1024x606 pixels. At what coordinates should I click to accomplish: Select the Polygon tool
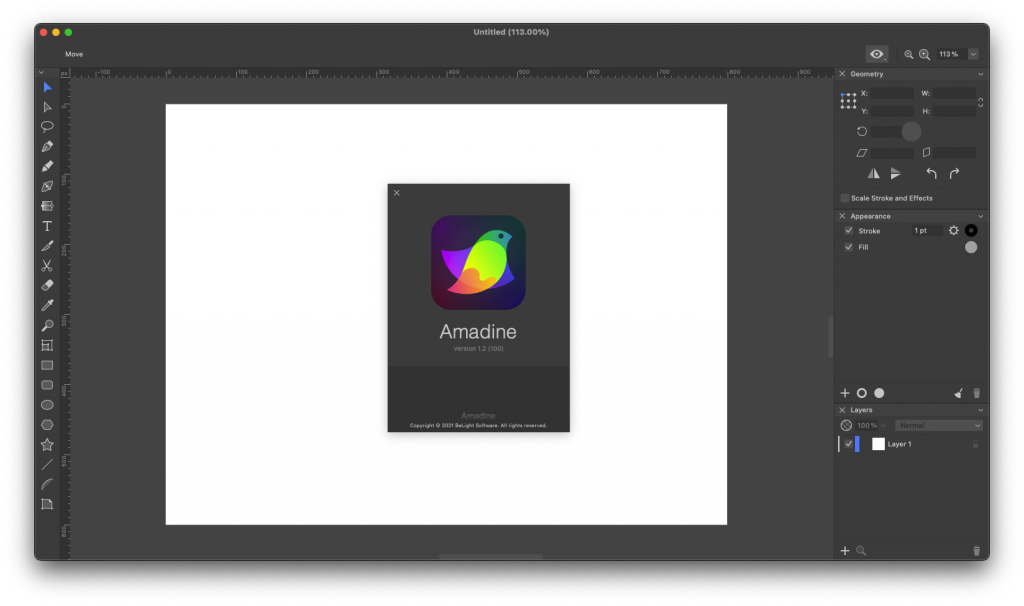click(x=47, y=425)
